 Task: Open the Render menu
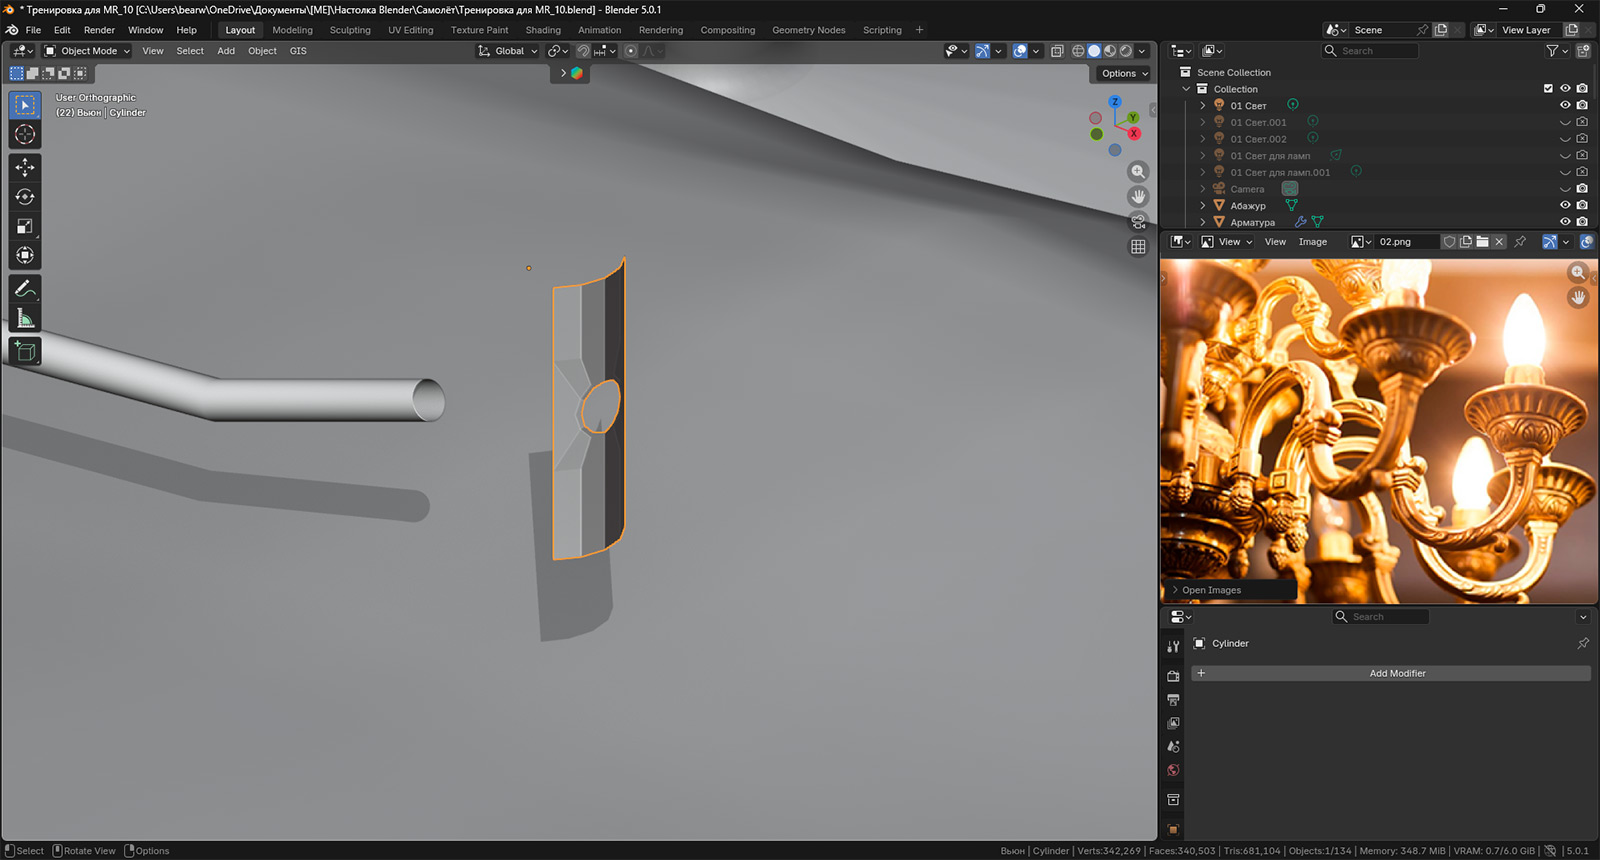(99, 30)
